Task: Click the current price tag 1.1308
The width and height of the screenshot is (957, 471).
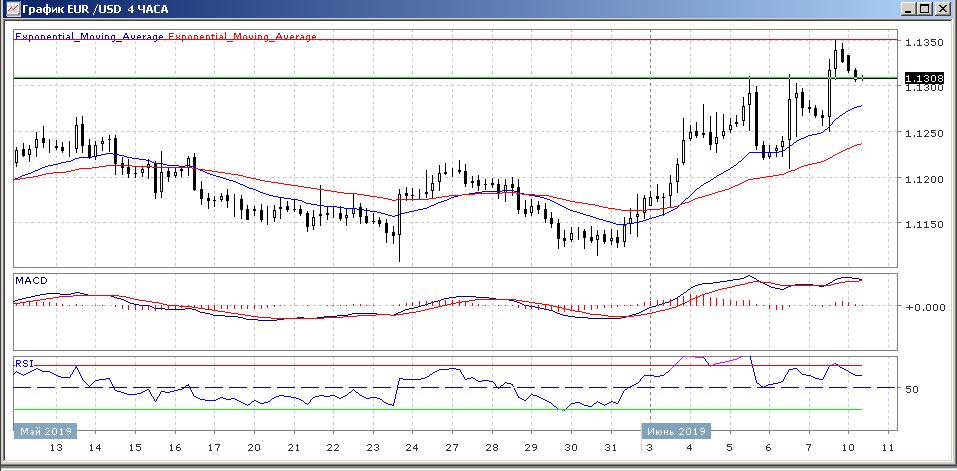Action: (920, 79)
